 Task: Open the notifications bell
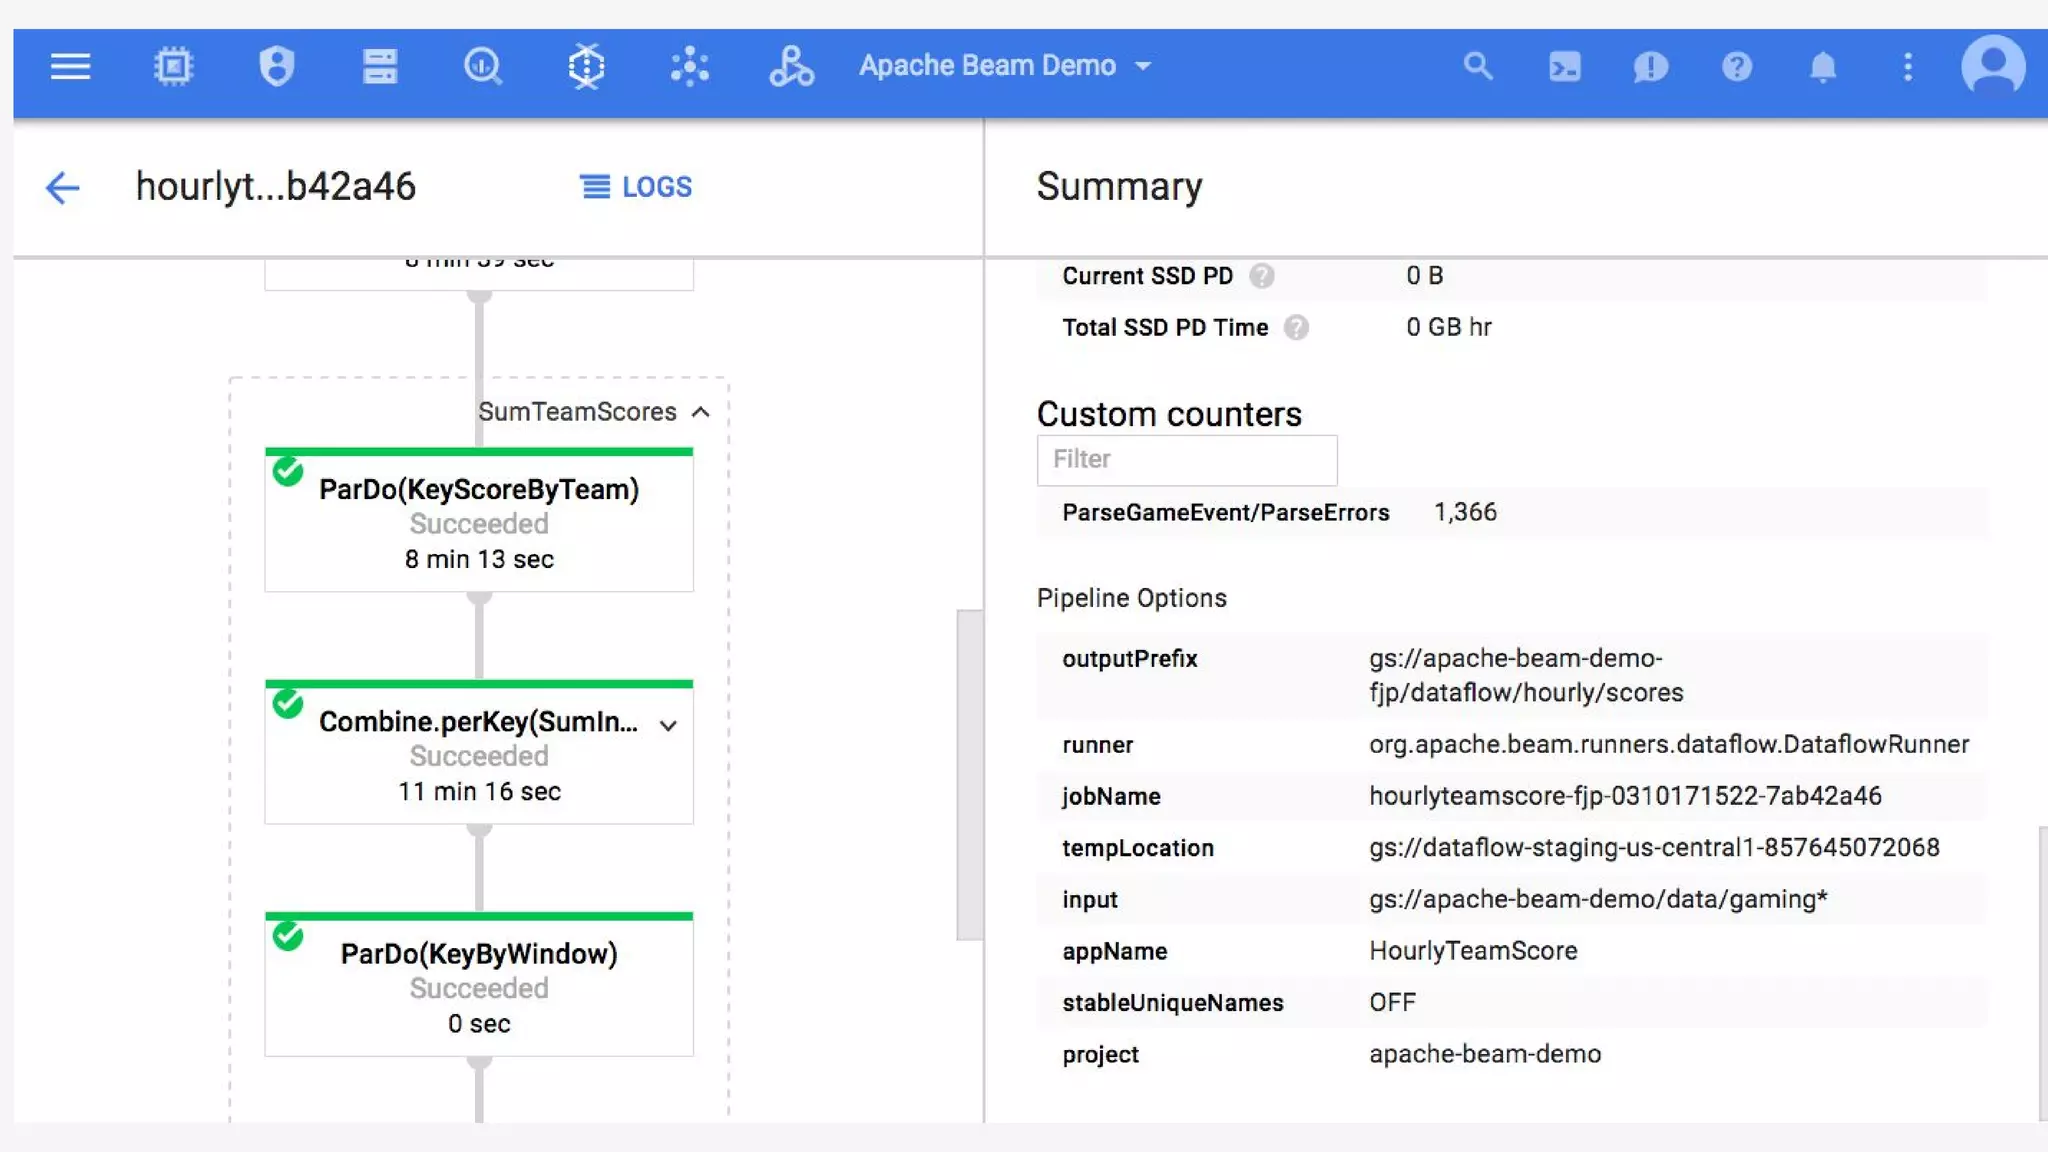click(1822, 66)
